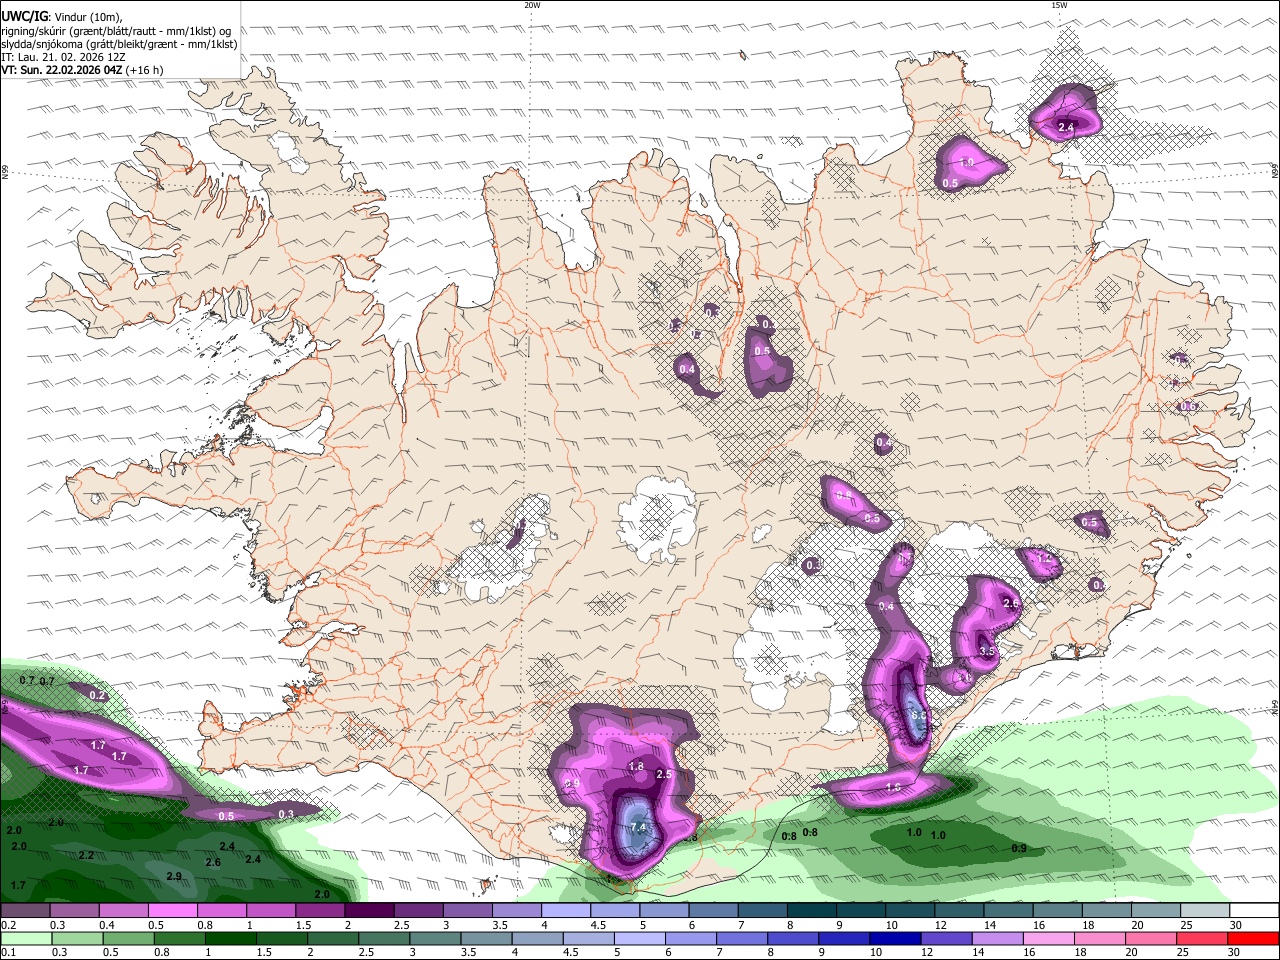Click the 2.5 value on the map

point(664,775)
